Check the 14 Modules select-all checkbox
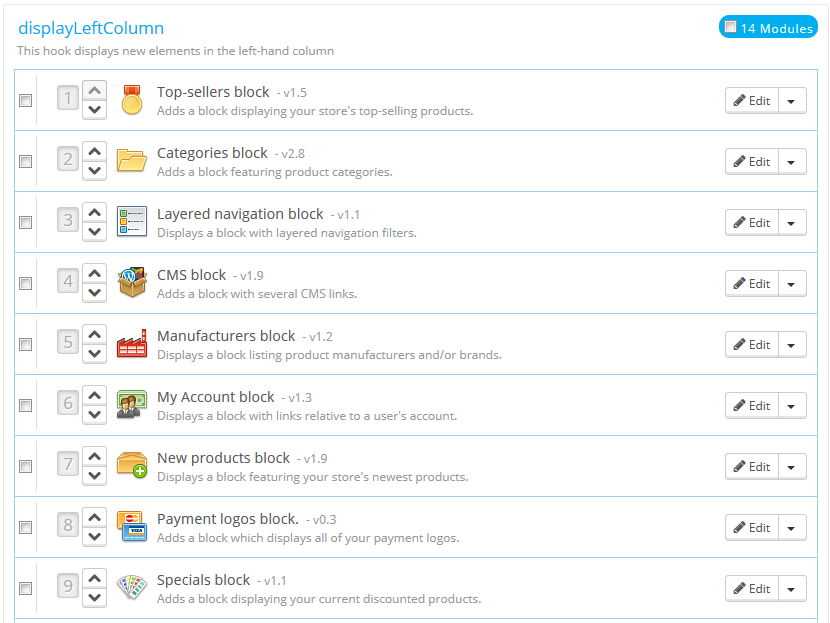 tap(730, 27)
